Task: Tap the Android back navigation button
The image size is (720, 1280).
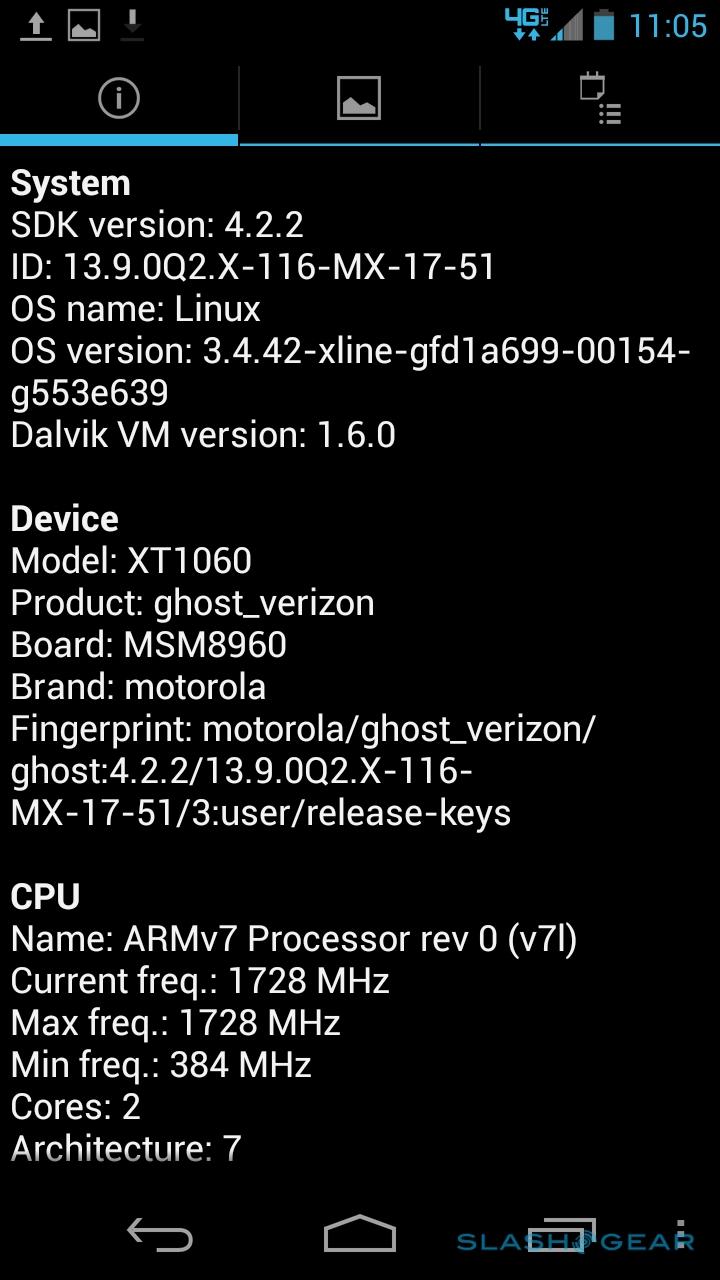Action: (x=159, y=1235)
